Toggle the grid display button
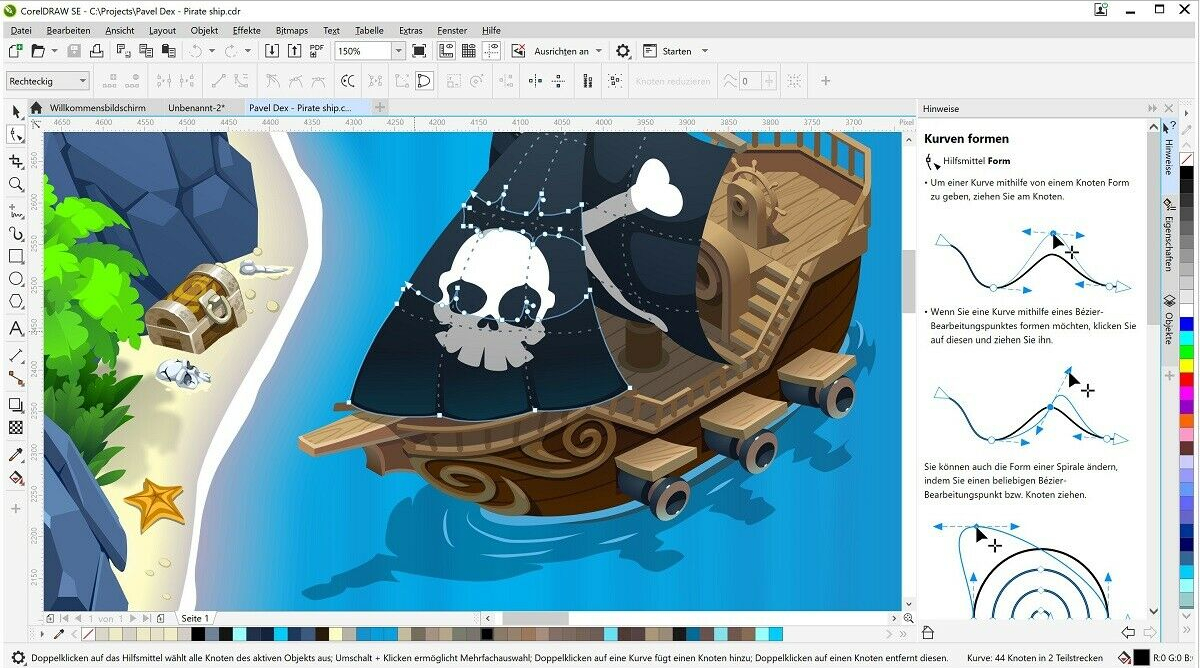 click(468, 50)
